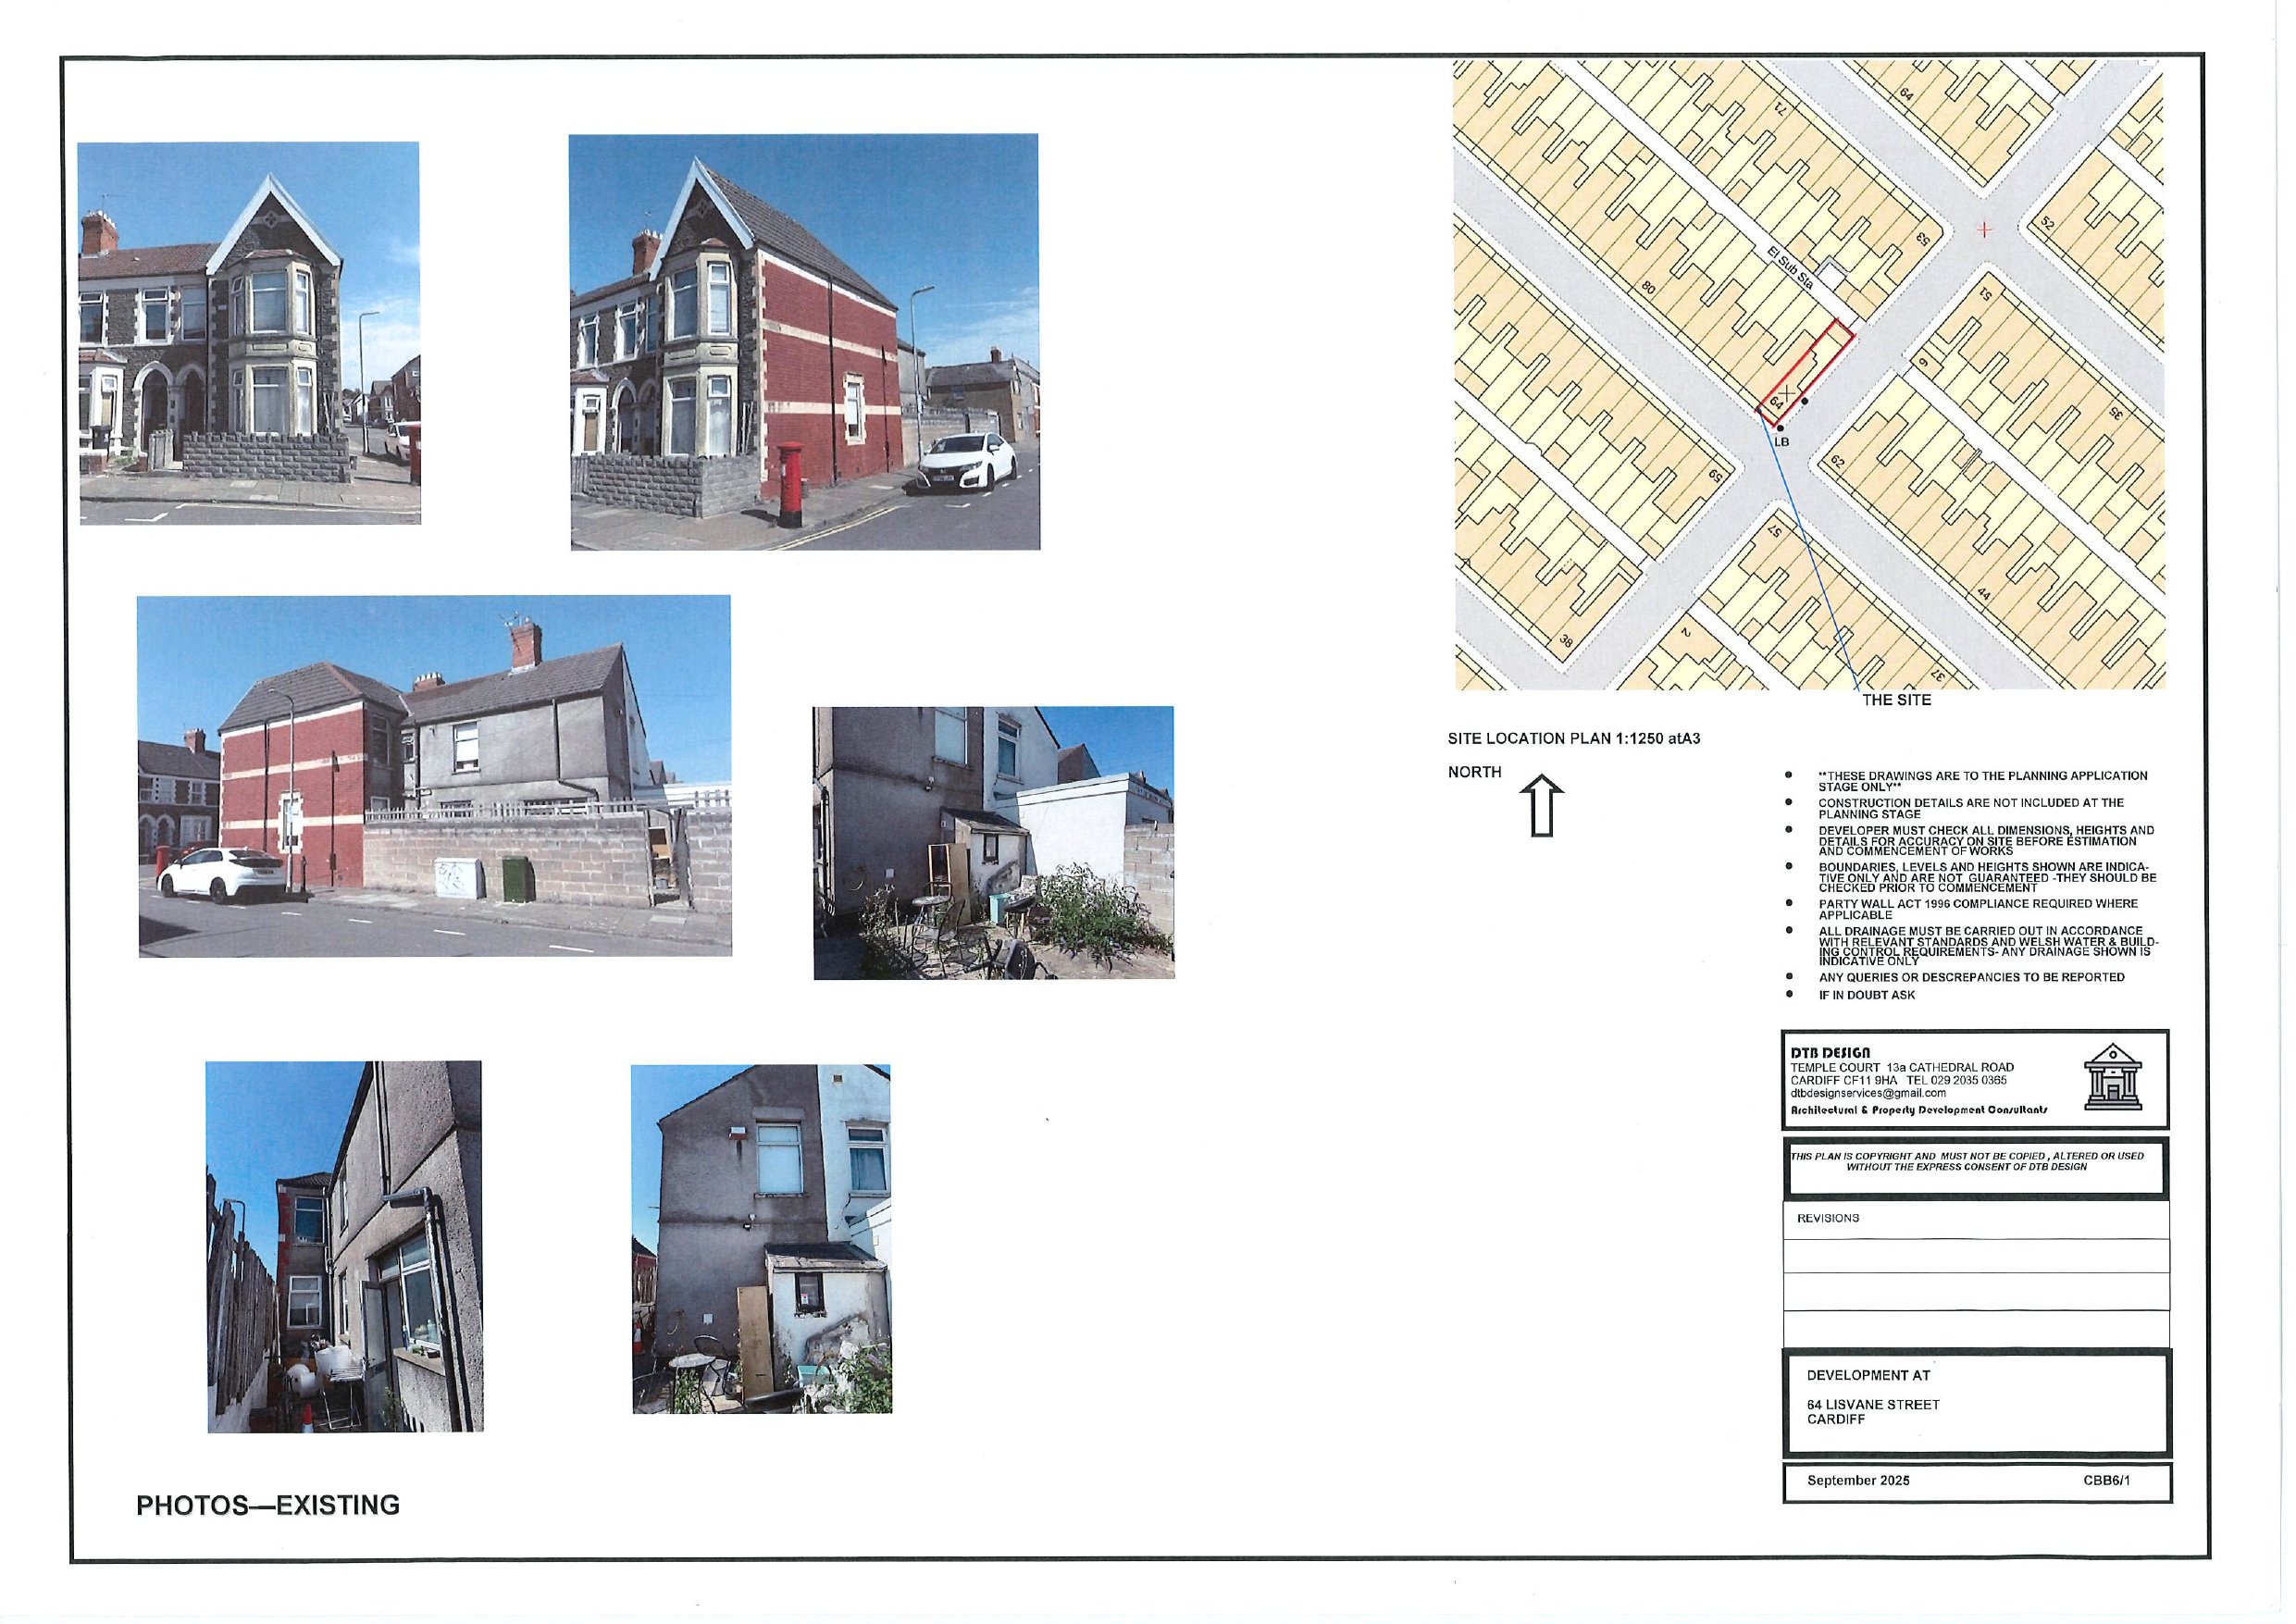Open narrow side alley photo
The image size is (2296, 1624).
(x=344, y=1246)
